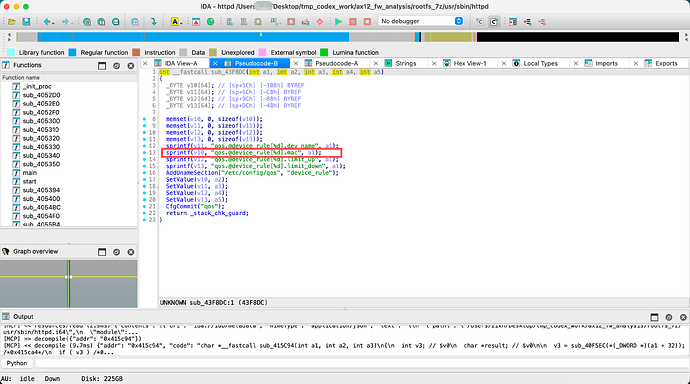690x384 pixels.
Task: Click the highlighted 'C' pseudocode toolbar icon
Action: click(x=494, y=22)
